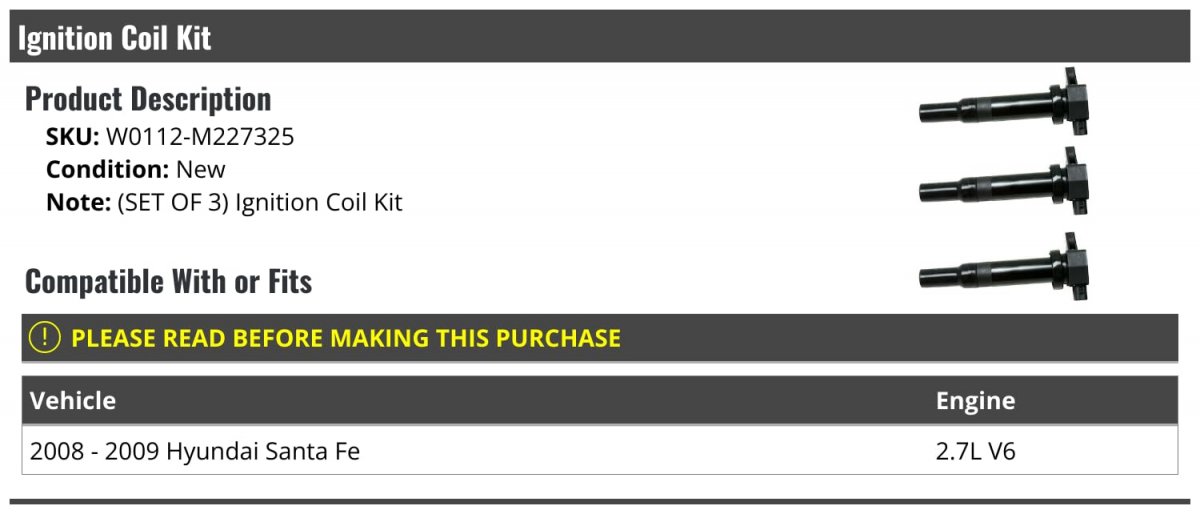
Task: Select the bottom ignition coil image
Action: (1004, 267)
